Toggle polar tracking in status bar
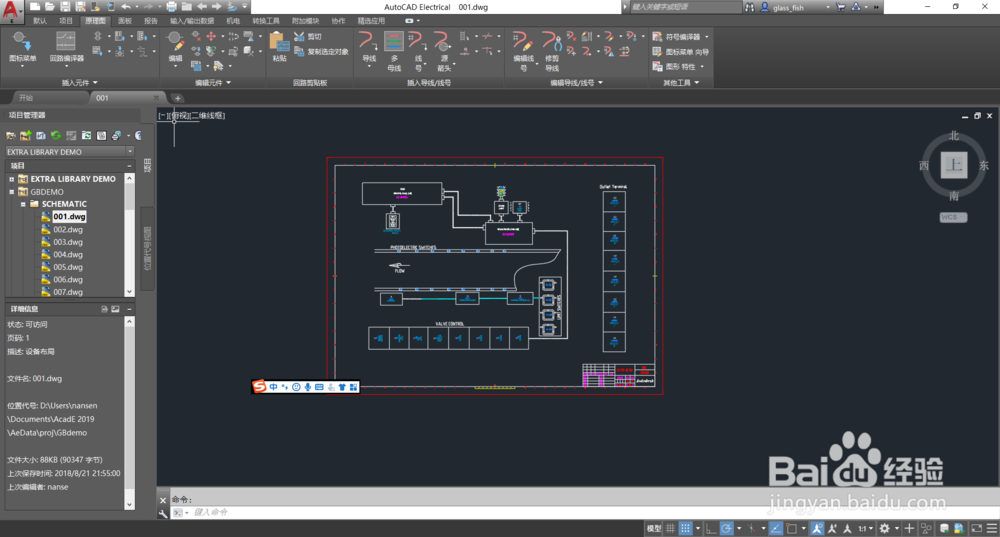This screenshot has height=537, width=1000. (726, 528)
